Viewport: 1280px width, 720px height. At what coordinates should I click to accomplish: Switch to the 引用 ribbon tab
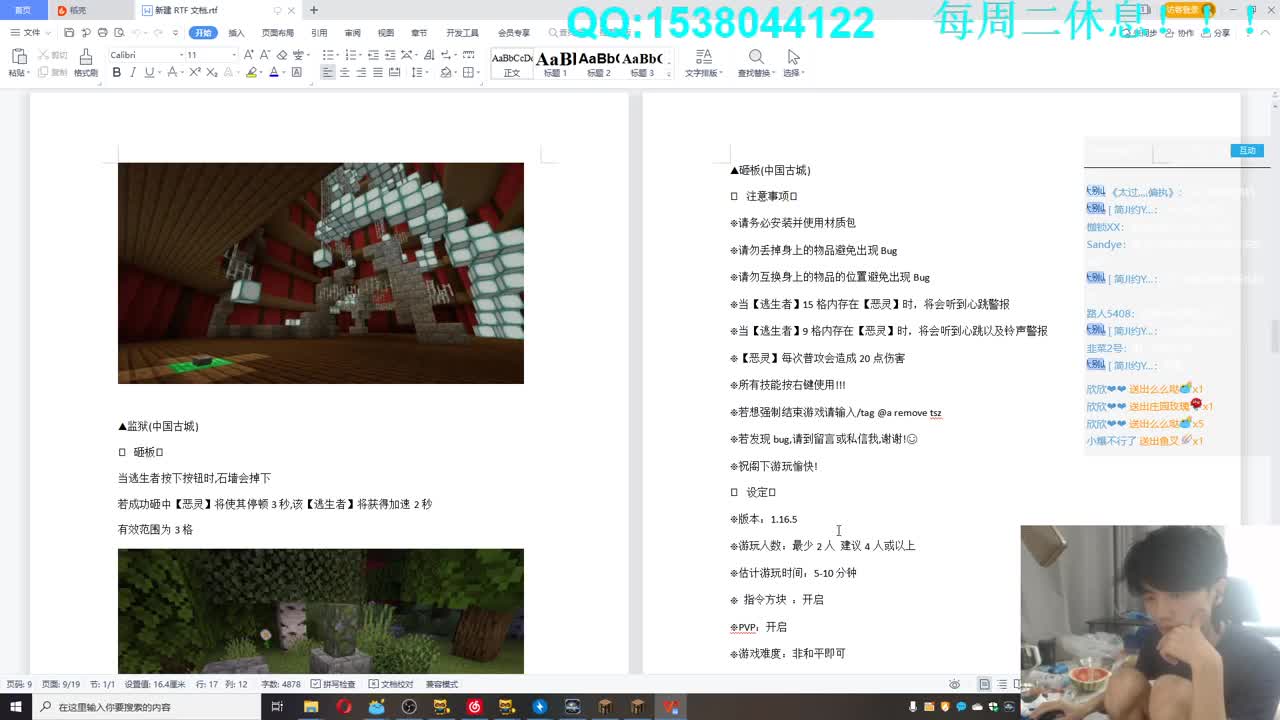point(319,33)
